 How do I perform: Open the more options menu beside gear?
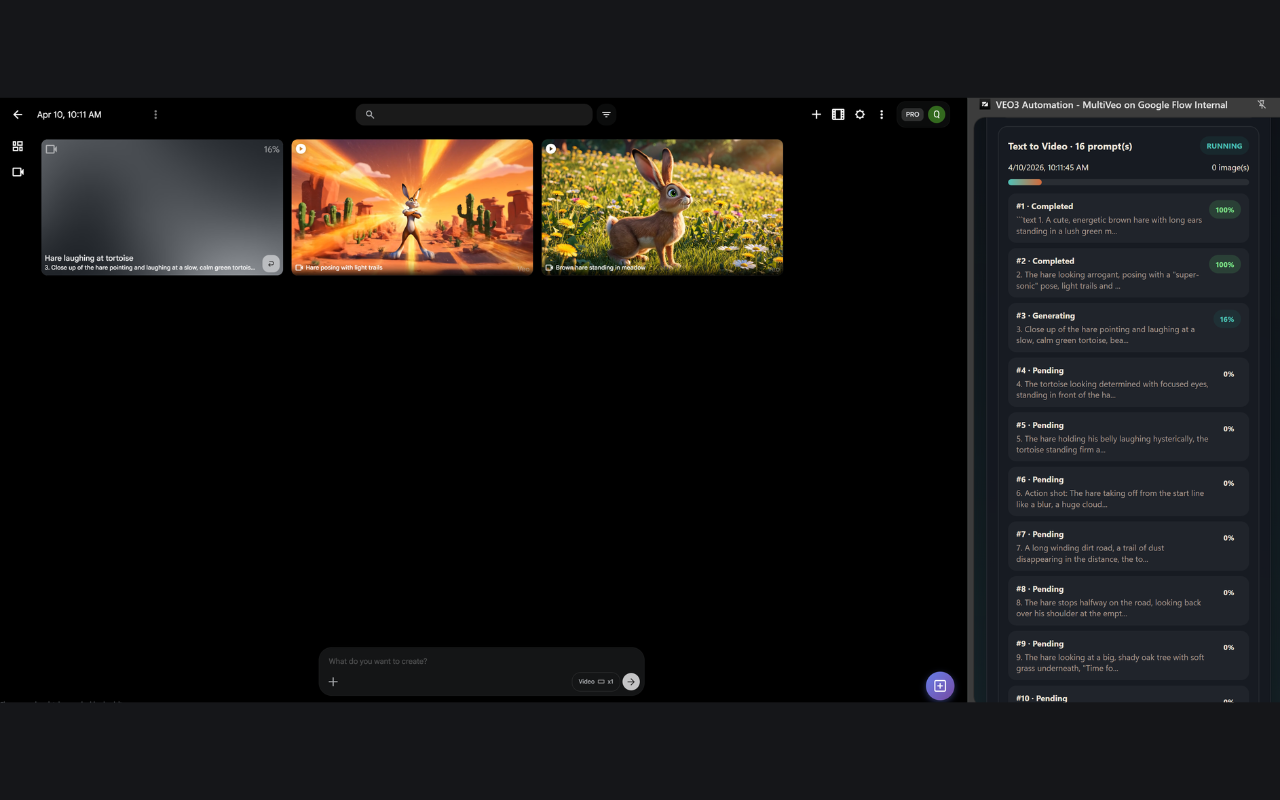pos(881,115)
